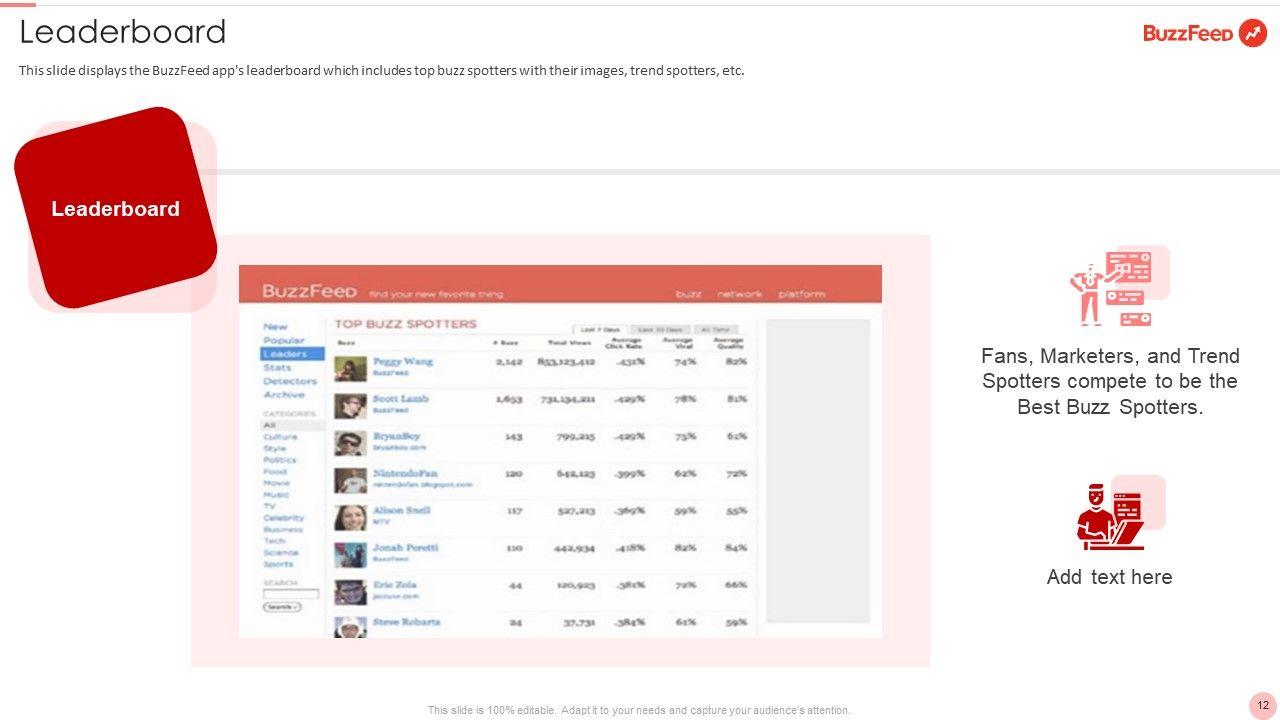The image size is (1280, 720).
Task: Select the person at laptop icon
Action: pyautogui.click(x=1110, y=516)
